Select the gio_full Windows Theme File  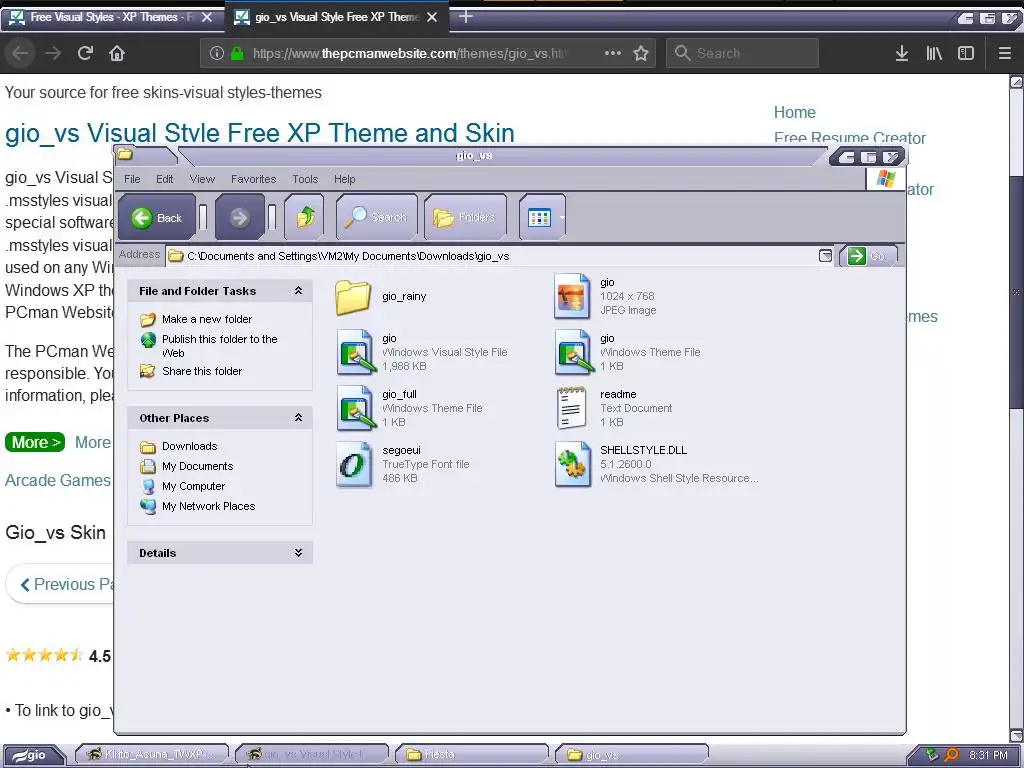356,408
